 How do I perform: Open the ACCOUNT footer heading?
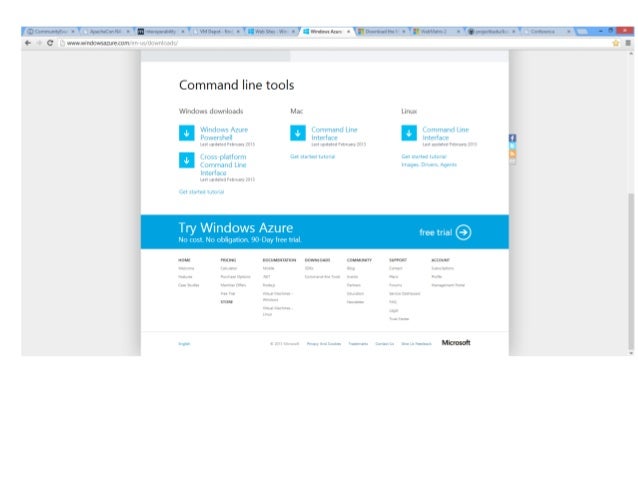[440, 260]
